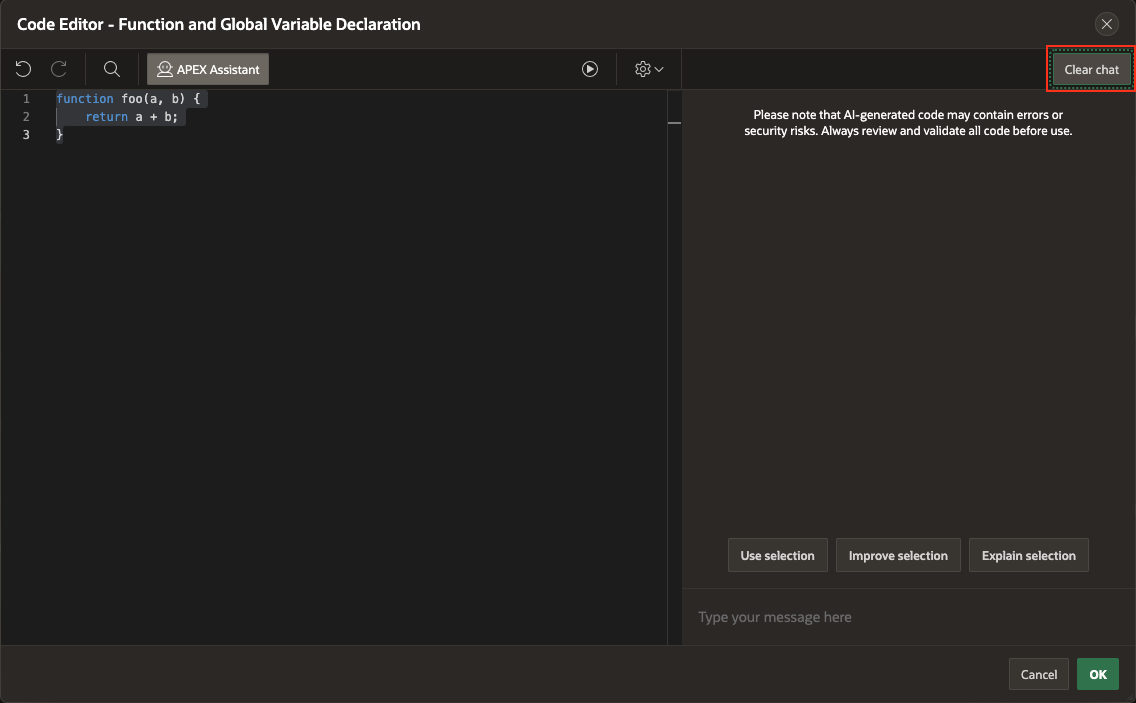Image resolution: width=1136 pixels, height=703 pixels.
Task: Confirm with the green OK button
Action: click(1097, 674)
